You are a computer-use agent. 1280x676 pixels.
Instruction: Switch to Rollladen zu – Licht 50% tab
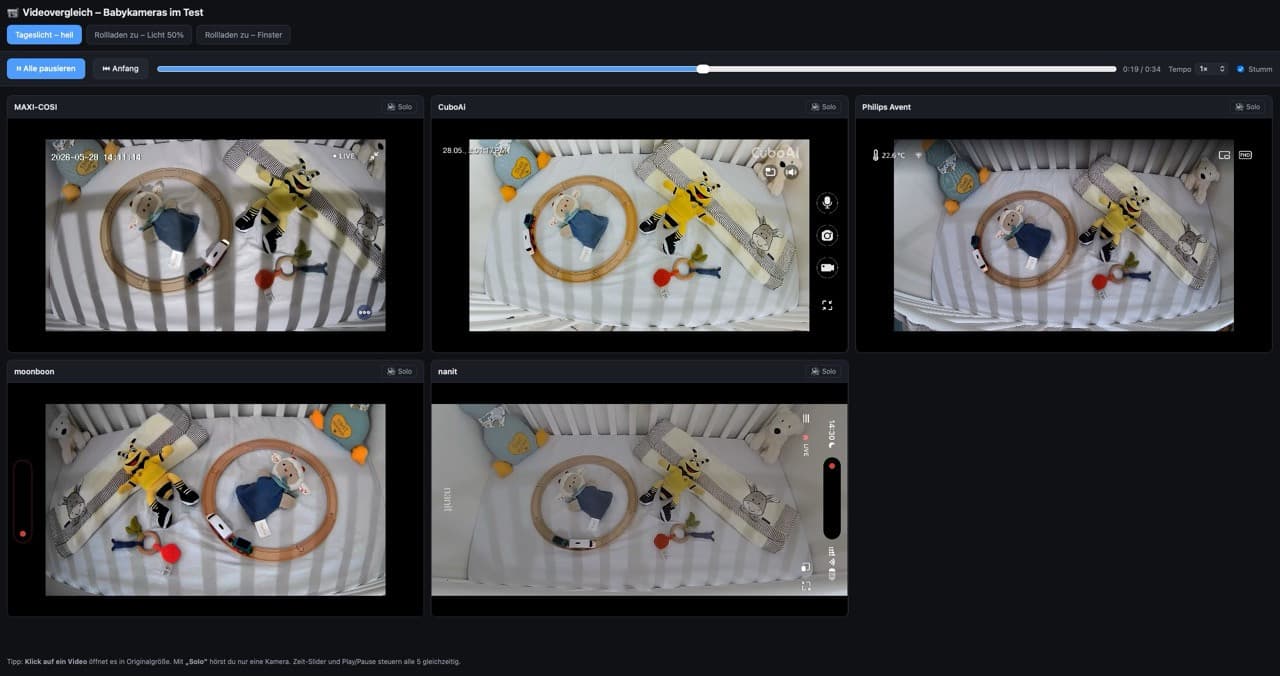click(139, 35)
